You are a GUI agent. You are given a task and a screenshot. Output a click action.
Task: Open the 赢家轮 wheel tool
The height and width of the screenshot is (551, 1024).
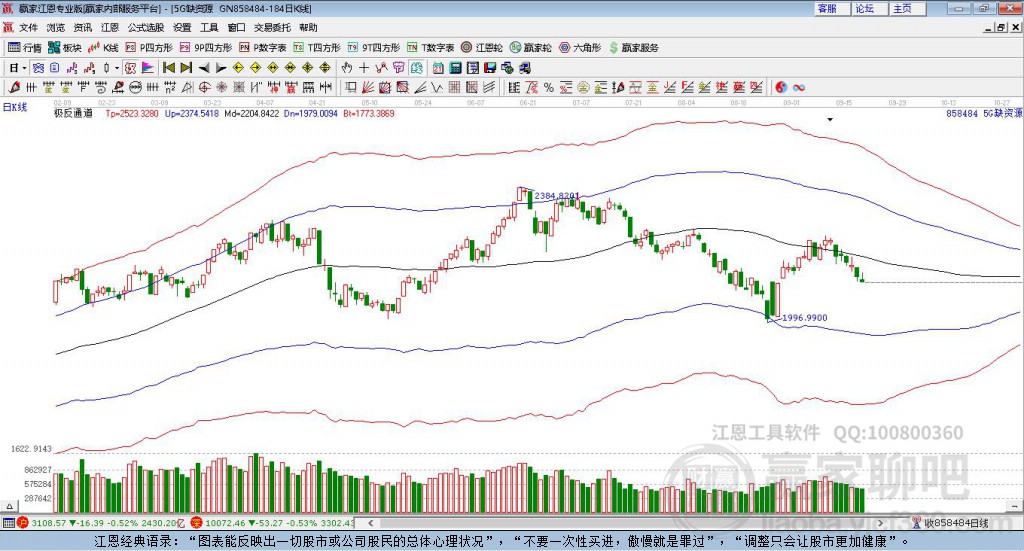[530, 48]
